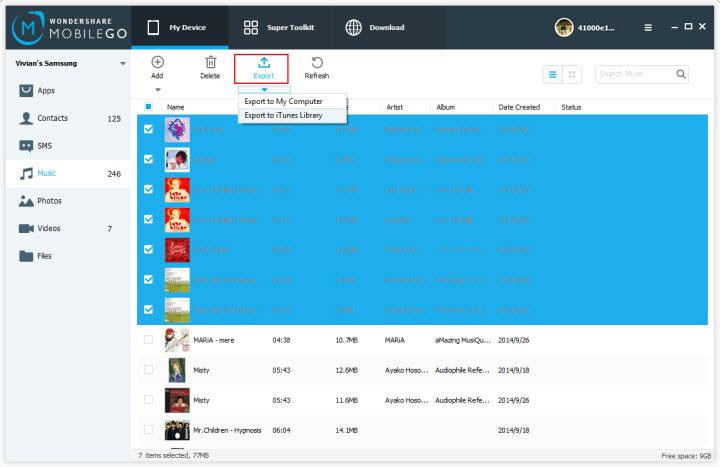Screen dimensions: 720x467
Task: Click the Mr.Children - Hypnosis album thumbnail
Action: [177, 430]
